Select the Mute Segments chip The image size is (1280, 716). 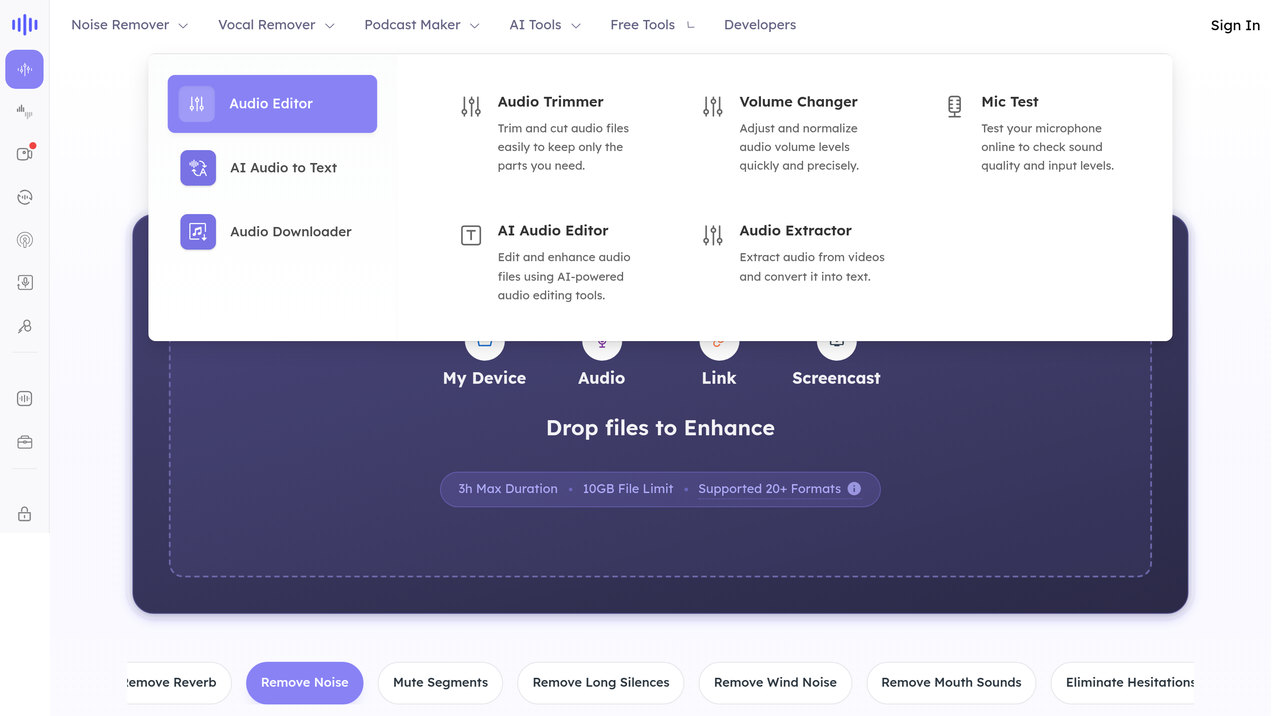440,683
